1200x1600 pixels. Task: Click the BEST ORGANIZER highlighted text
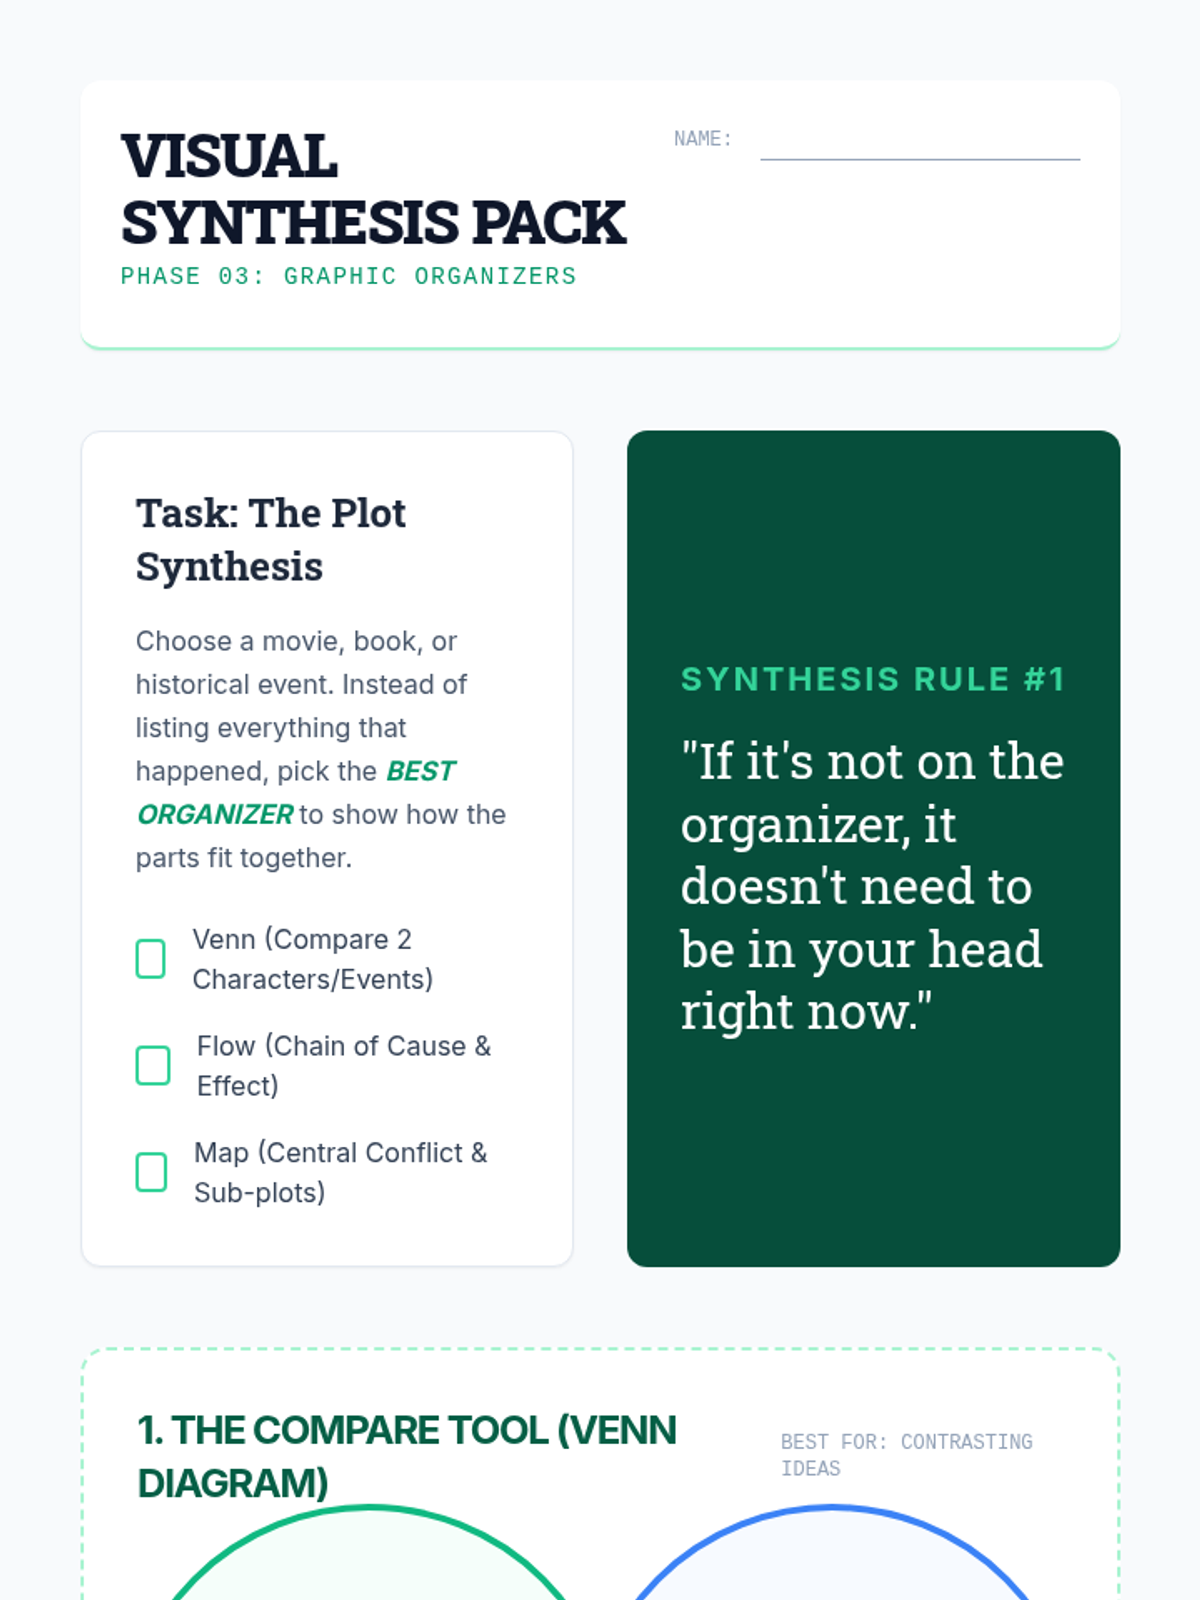[x=296, y=793]
